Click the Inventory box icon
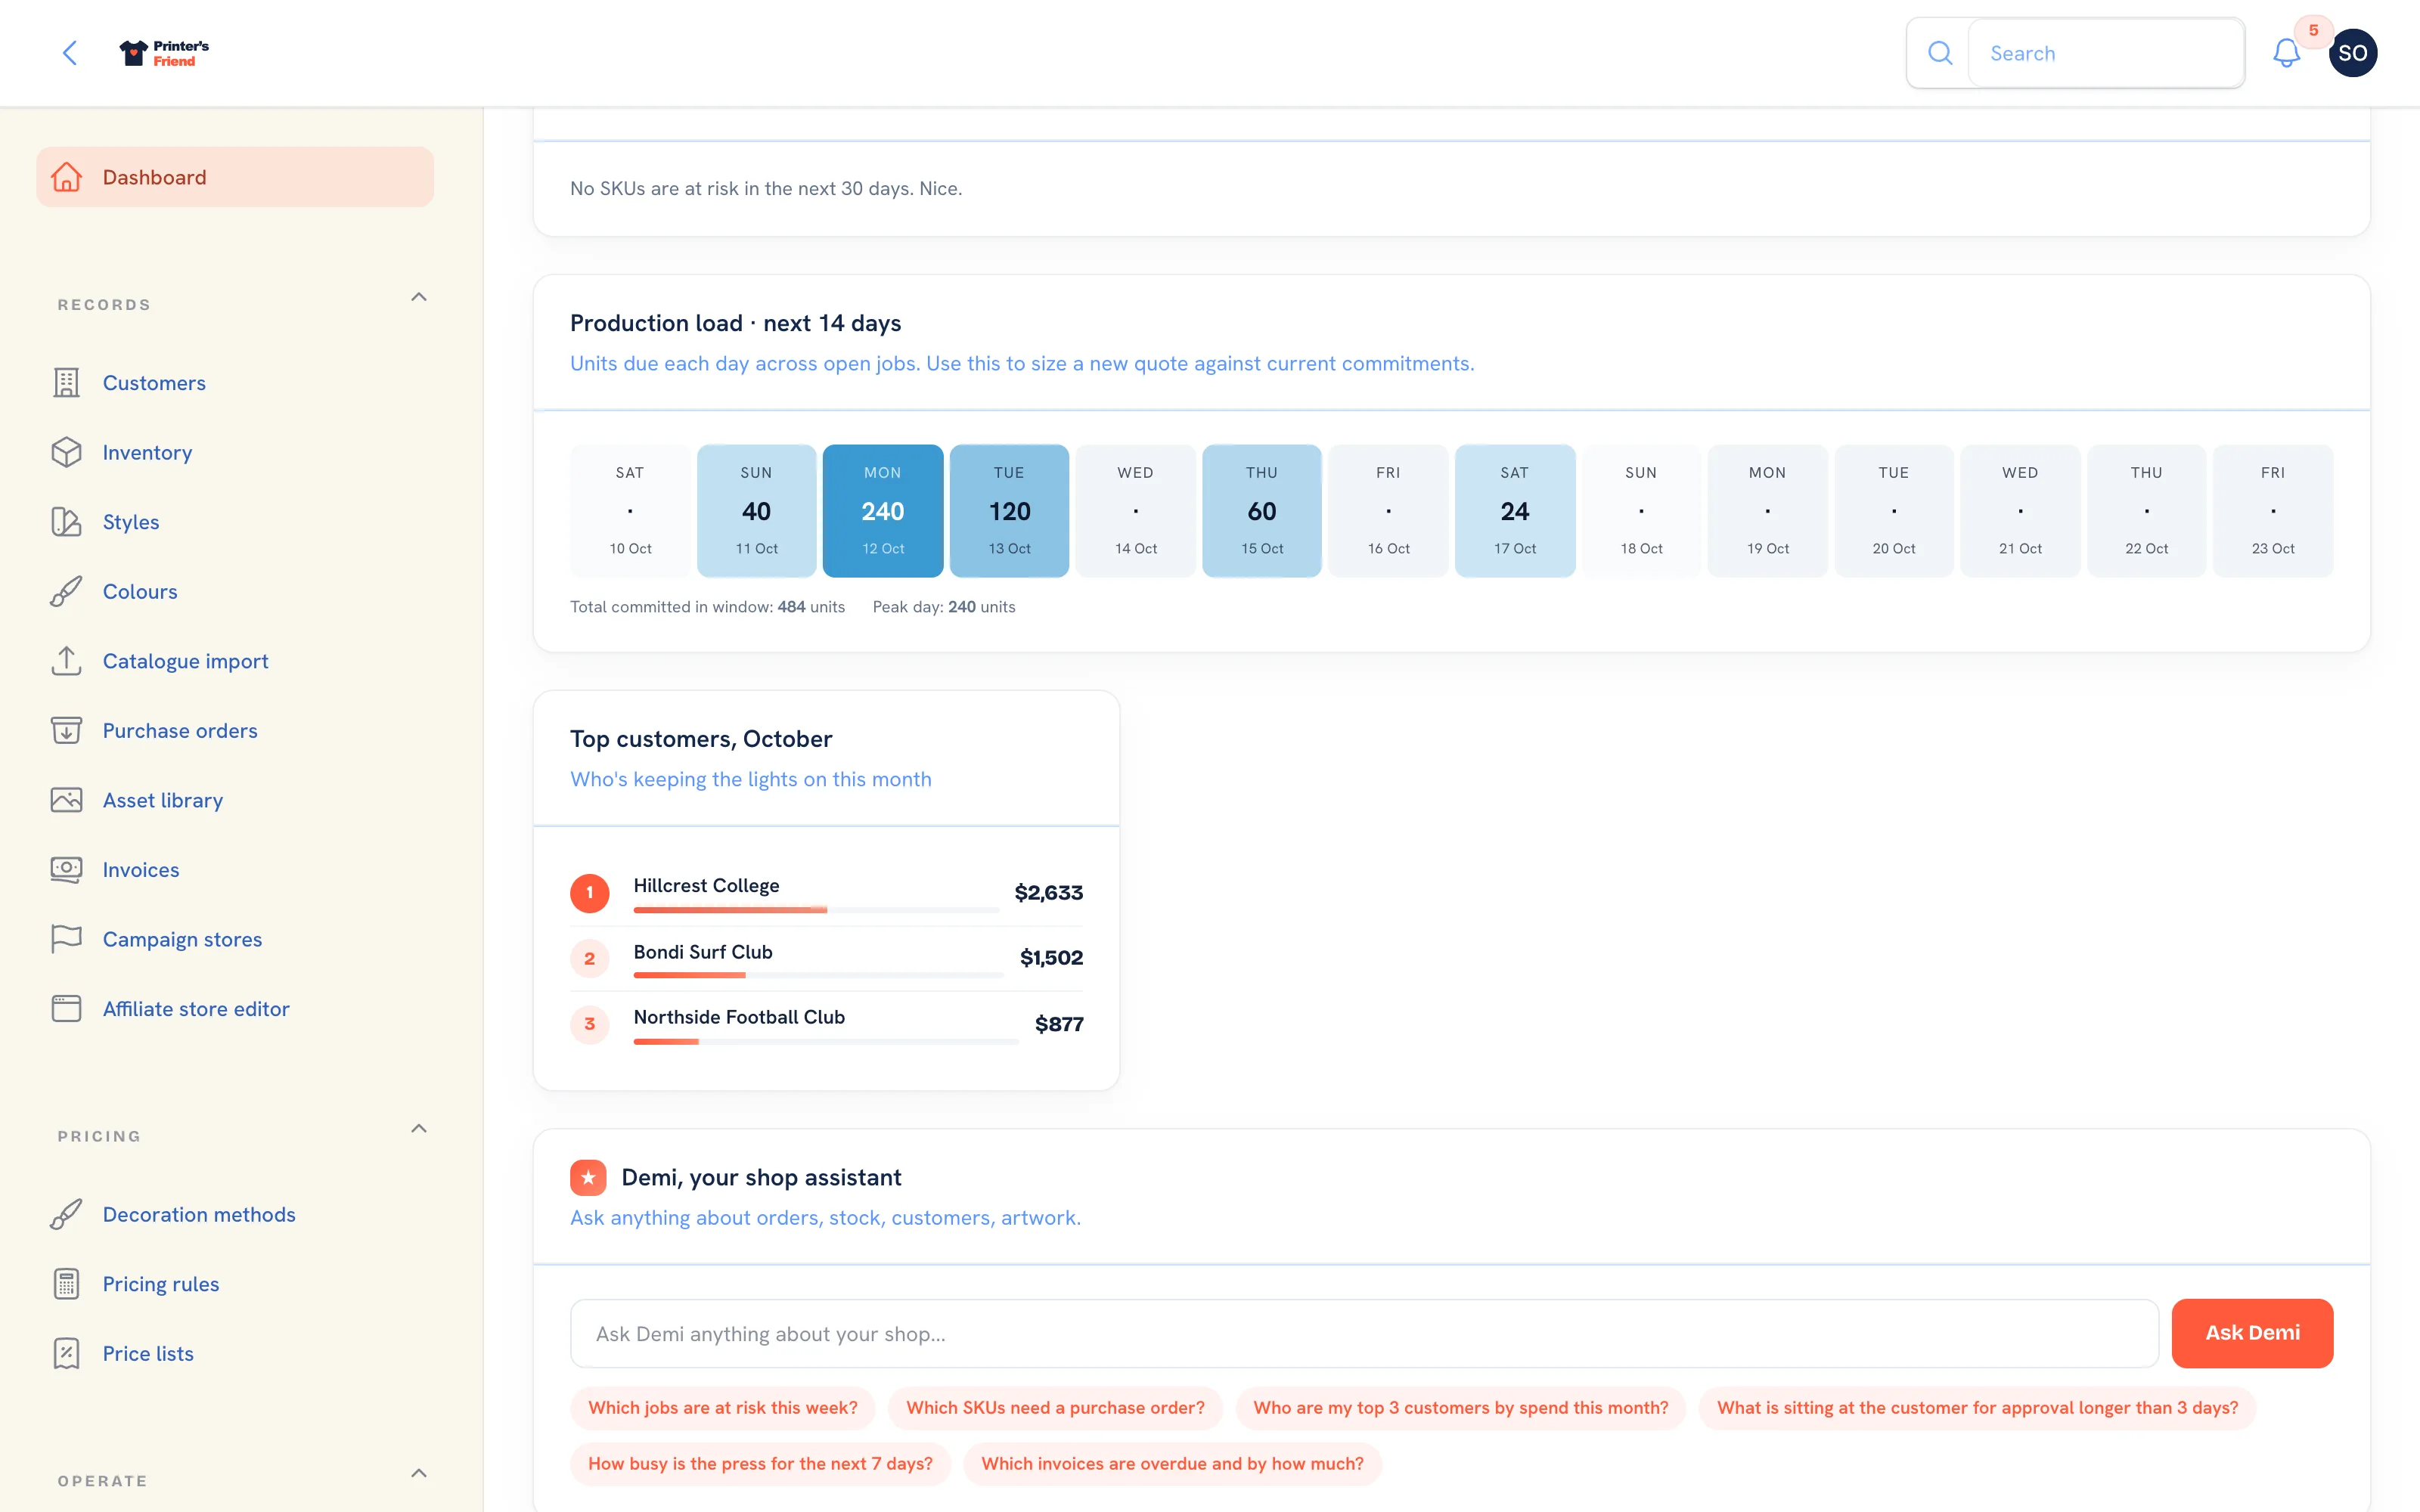 pos(67,452)
